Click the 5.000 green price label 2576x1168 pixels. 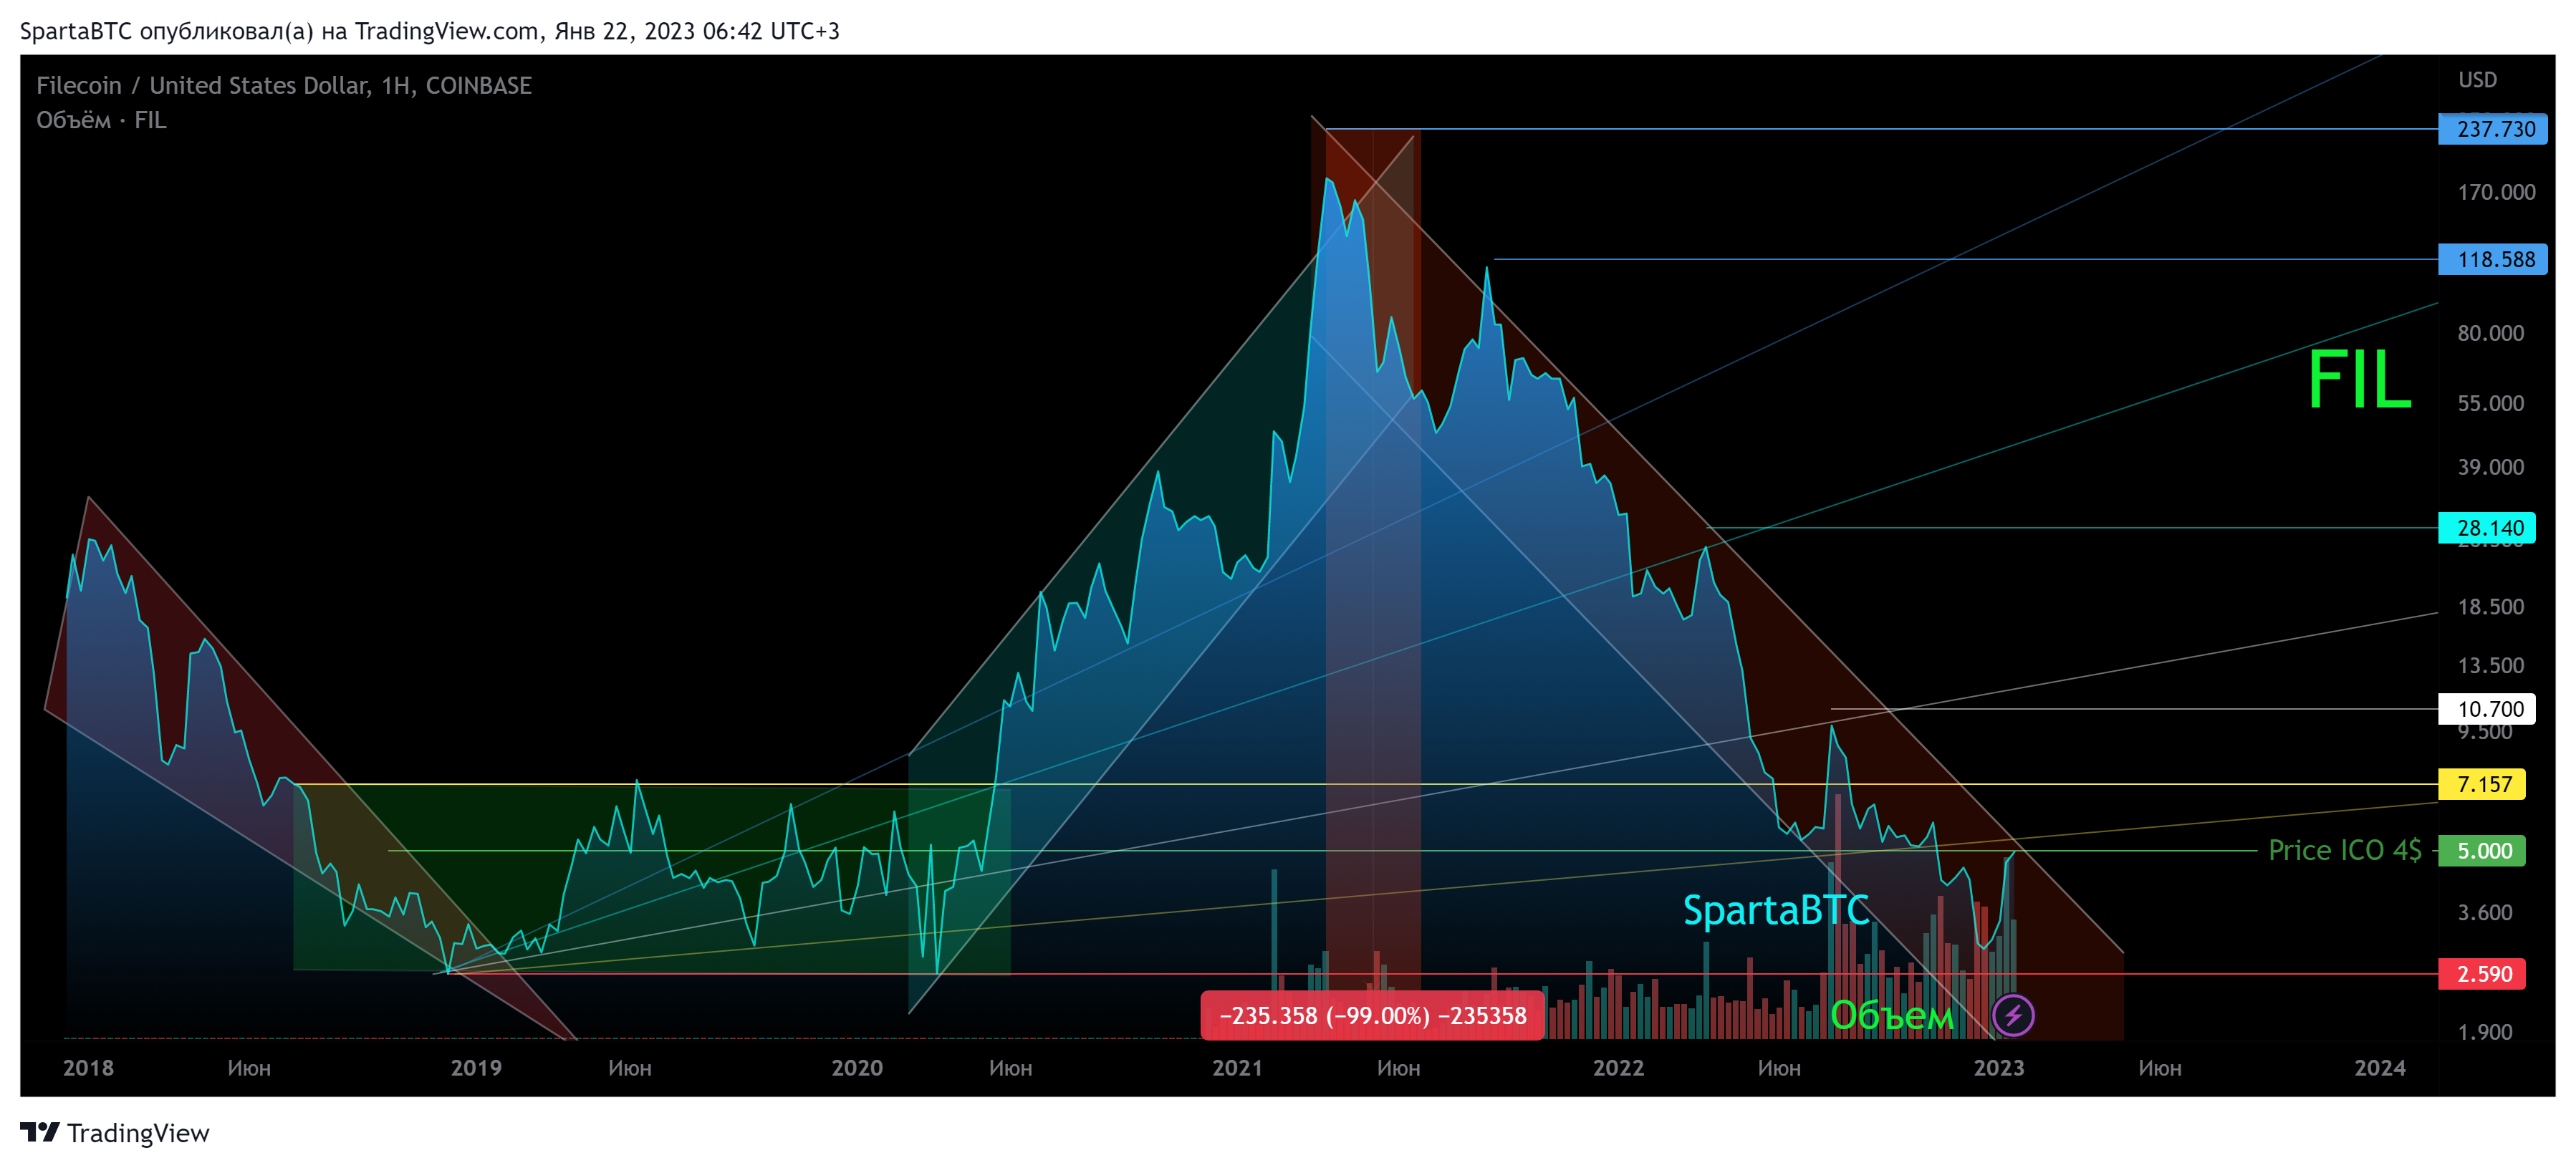point(2481,850)
